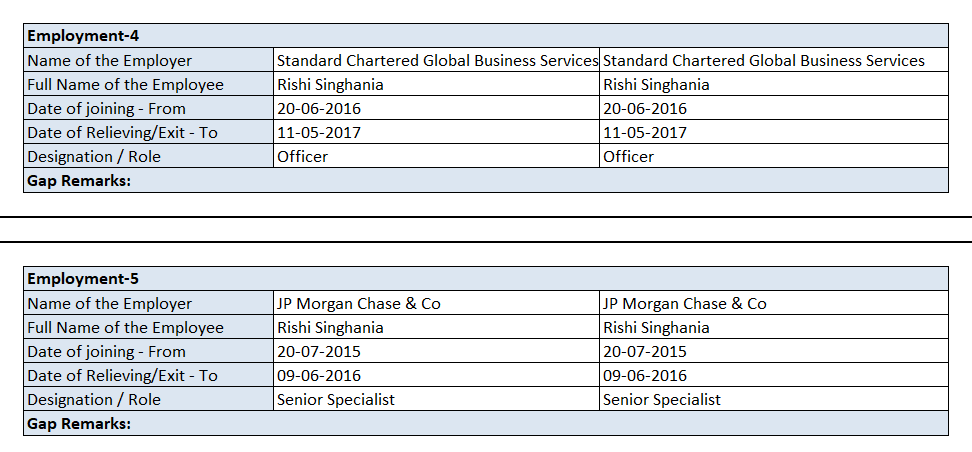This screenshot has width=972, height=452.
Task: Click the right 'Standard Chartered Global Business Services' cell
Action: pos(764,60)
